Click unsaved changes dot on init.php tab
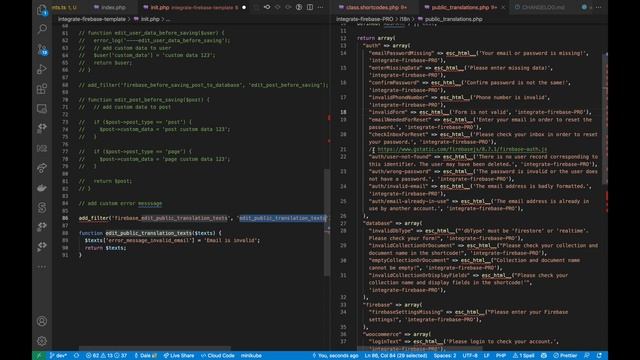Viewport: 640px width, 360px height. click(244, 7)
